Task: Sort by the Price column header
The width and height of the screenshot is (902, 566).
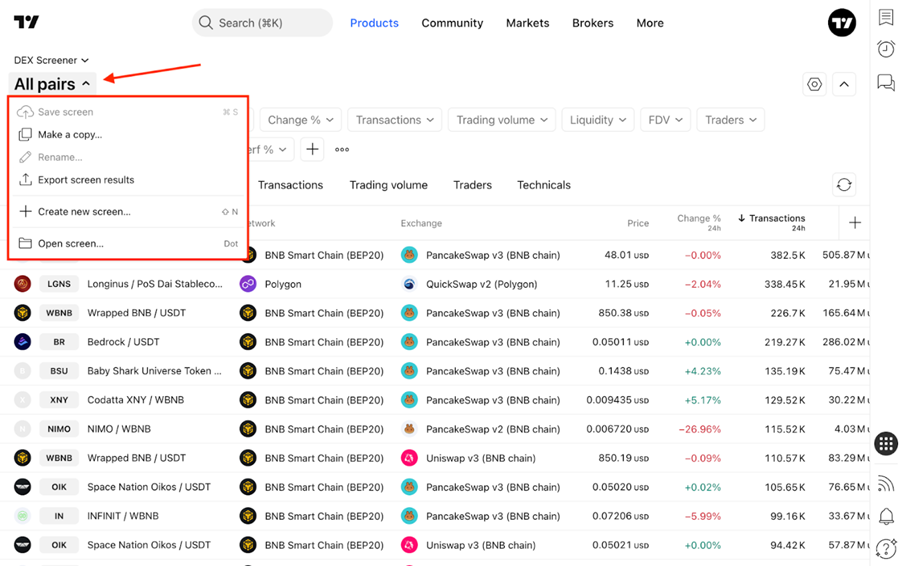Action: [x=638, y=223]
